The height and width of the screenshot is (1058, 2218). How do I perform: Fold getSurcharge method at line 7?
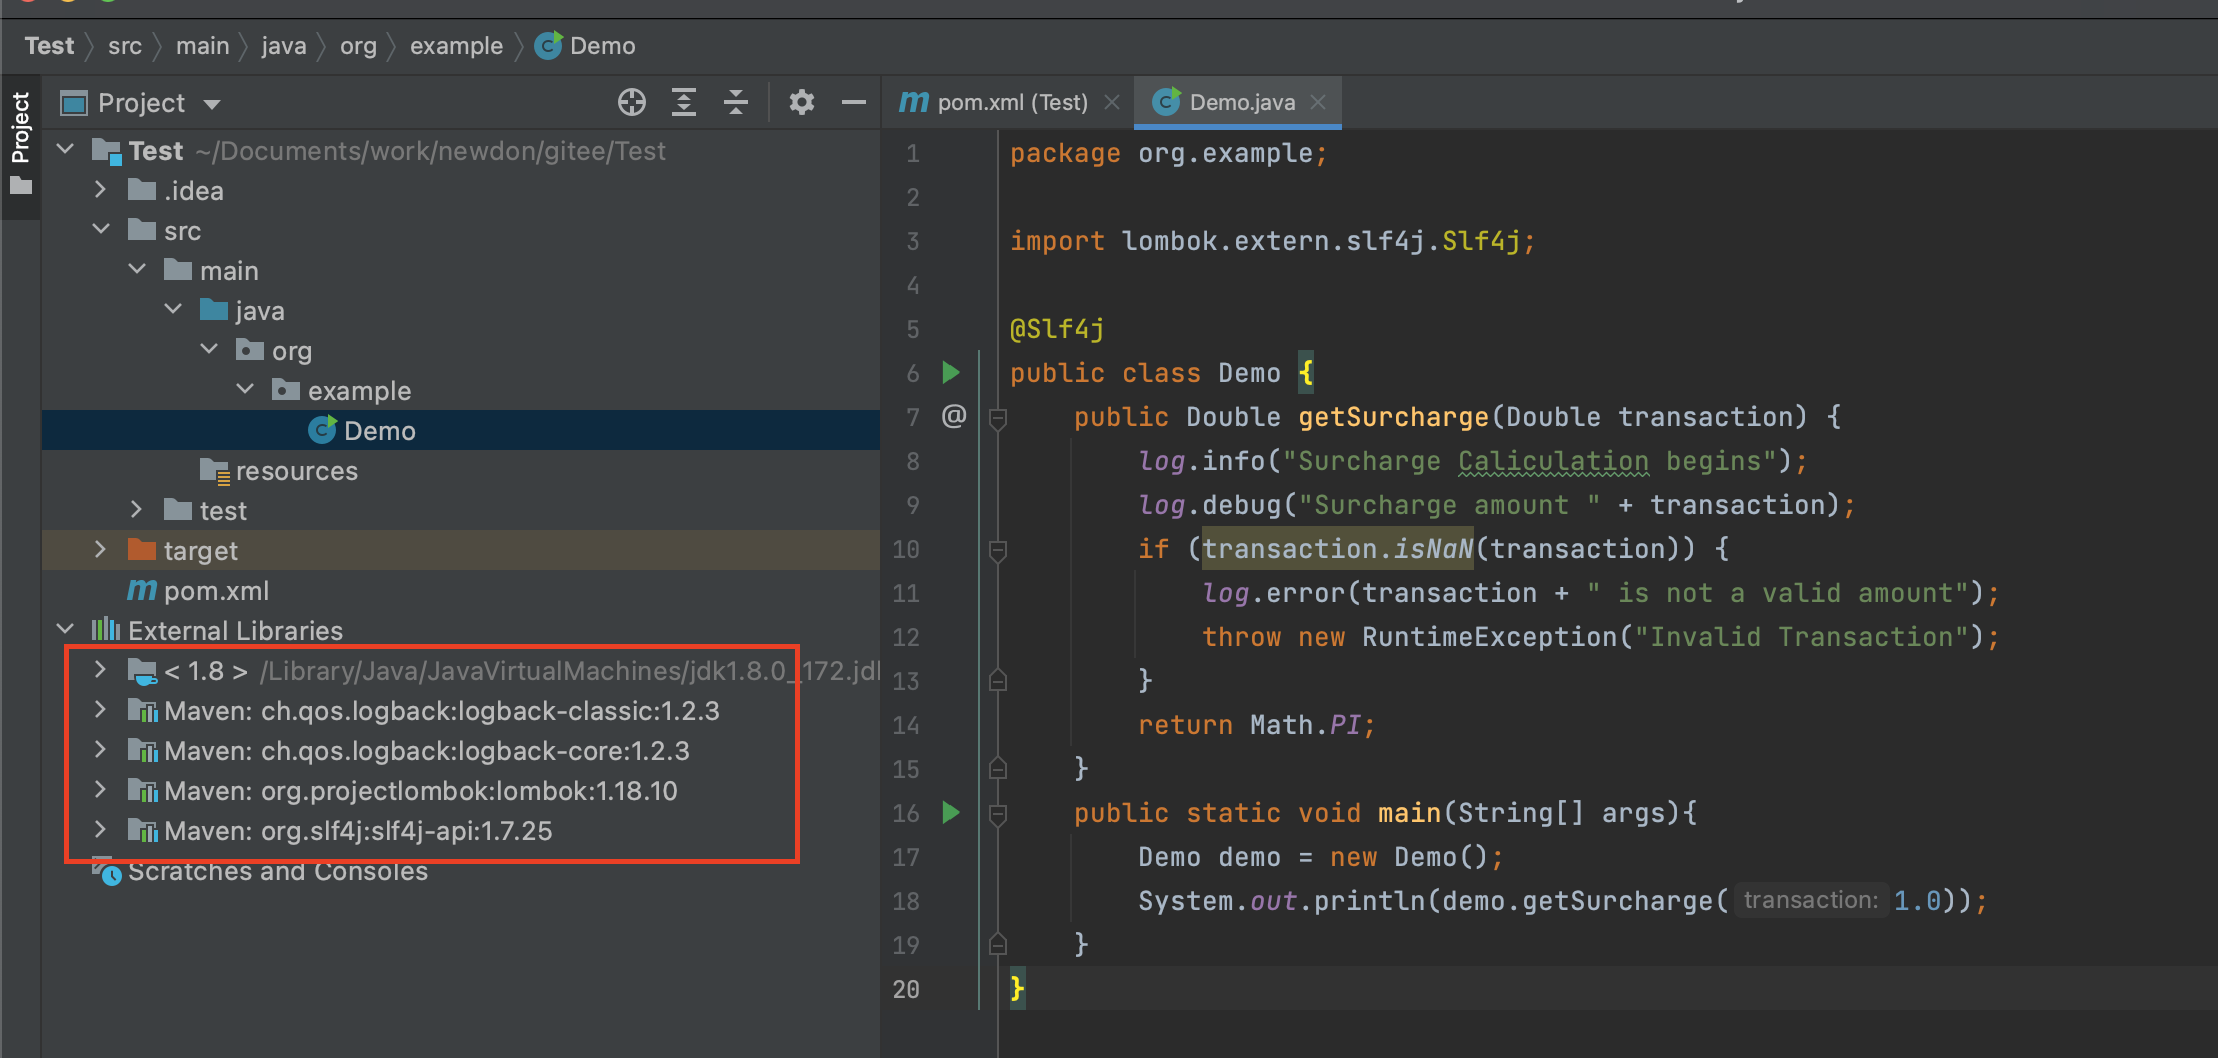click(x=997, y=418)
